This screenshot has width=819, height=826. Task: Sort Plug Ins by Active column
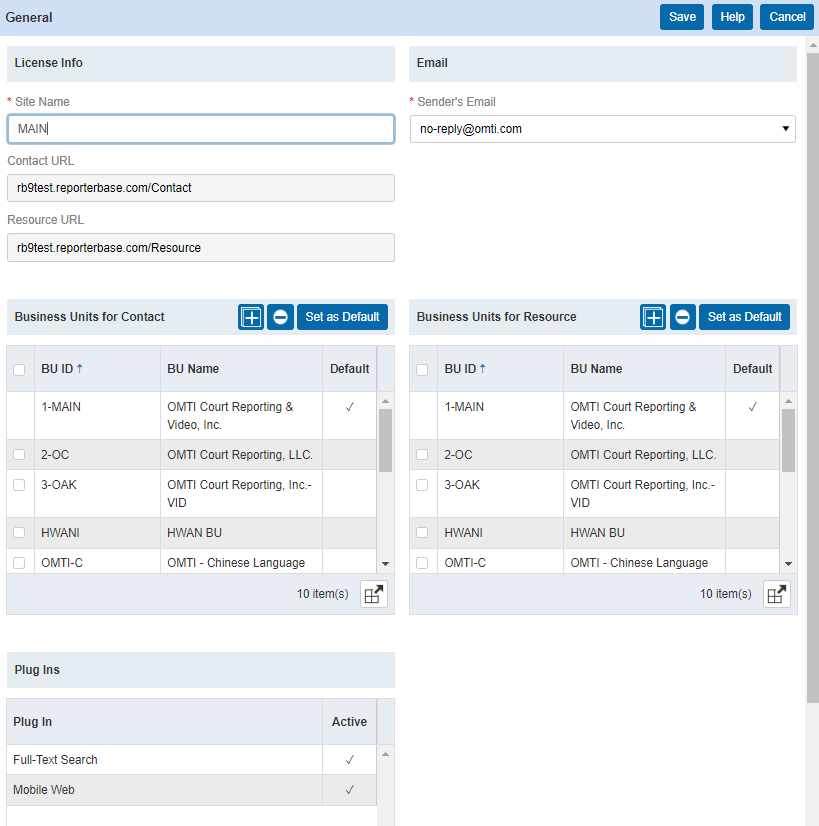349,722
